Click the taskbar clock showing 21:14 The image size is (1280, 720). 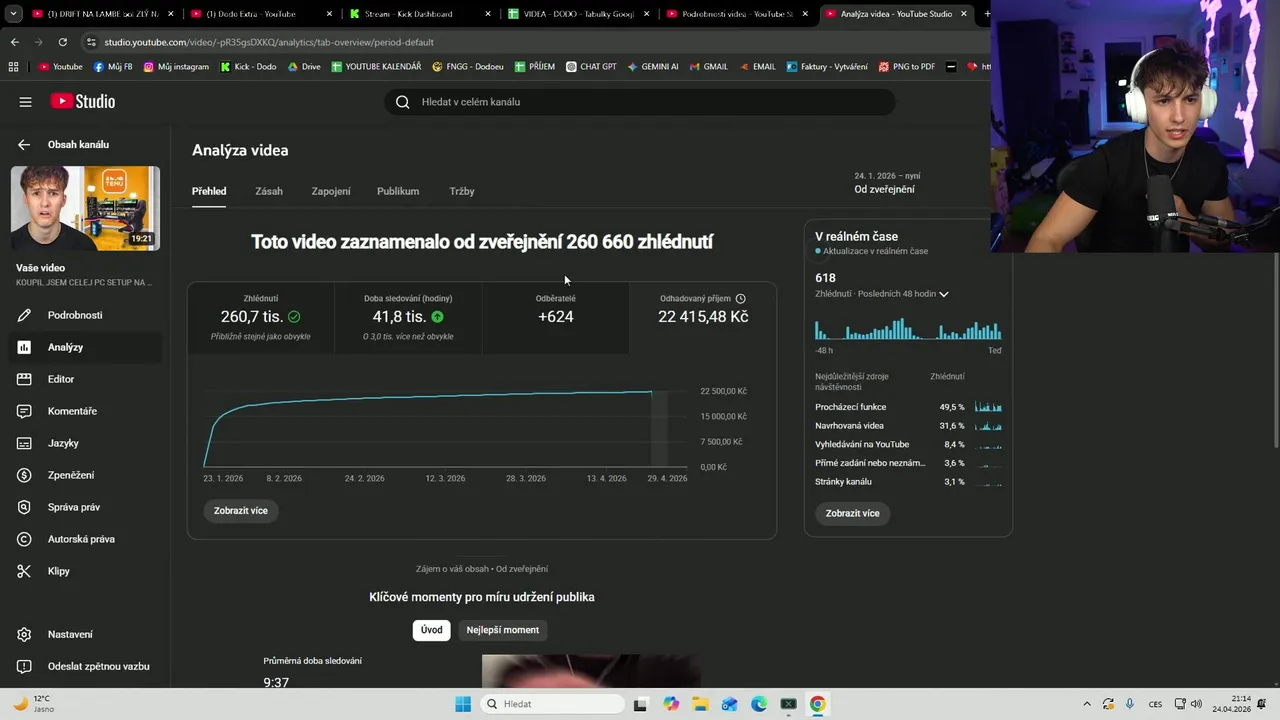(1231, 704)
